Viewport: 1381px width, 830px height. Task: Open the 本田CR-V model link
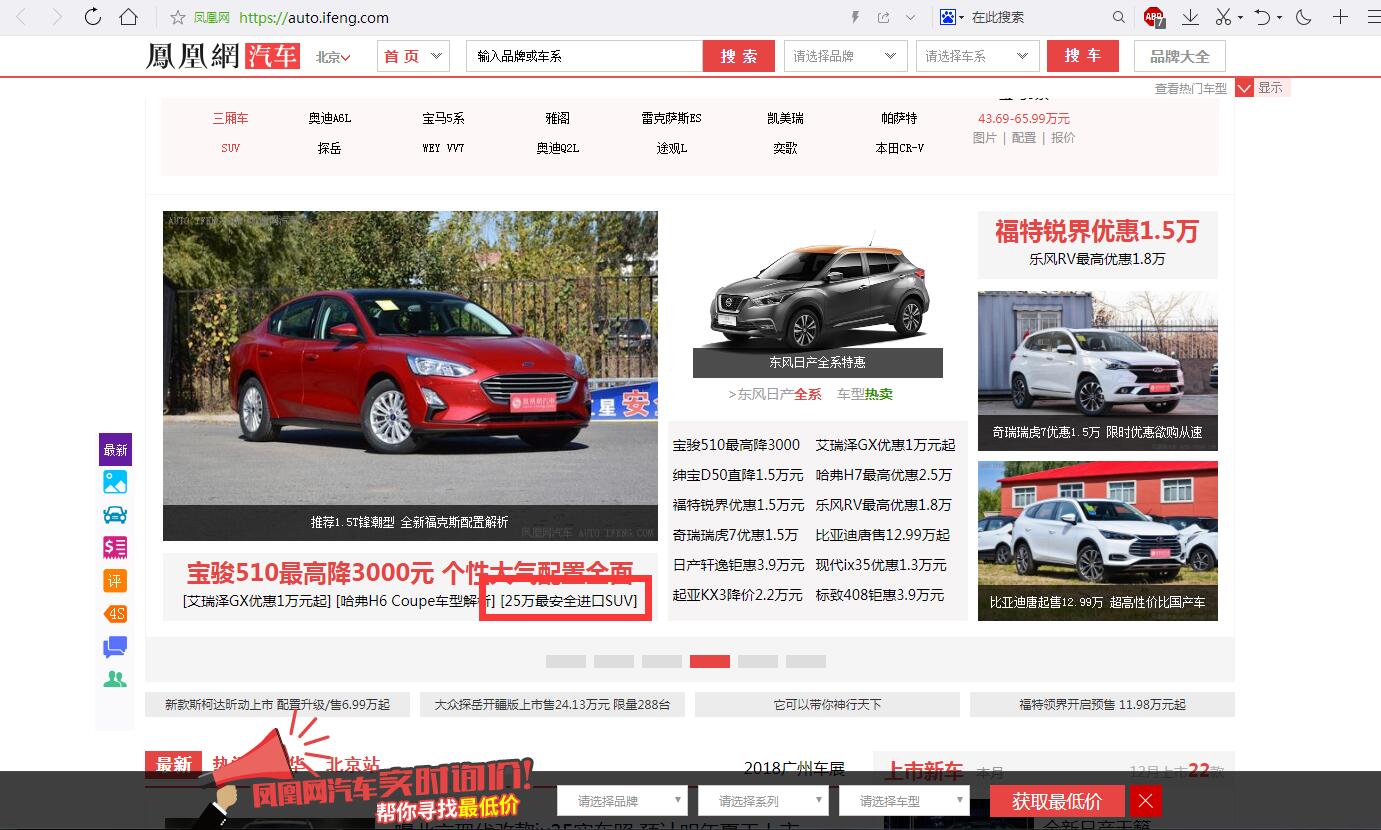tap(900, 148)
